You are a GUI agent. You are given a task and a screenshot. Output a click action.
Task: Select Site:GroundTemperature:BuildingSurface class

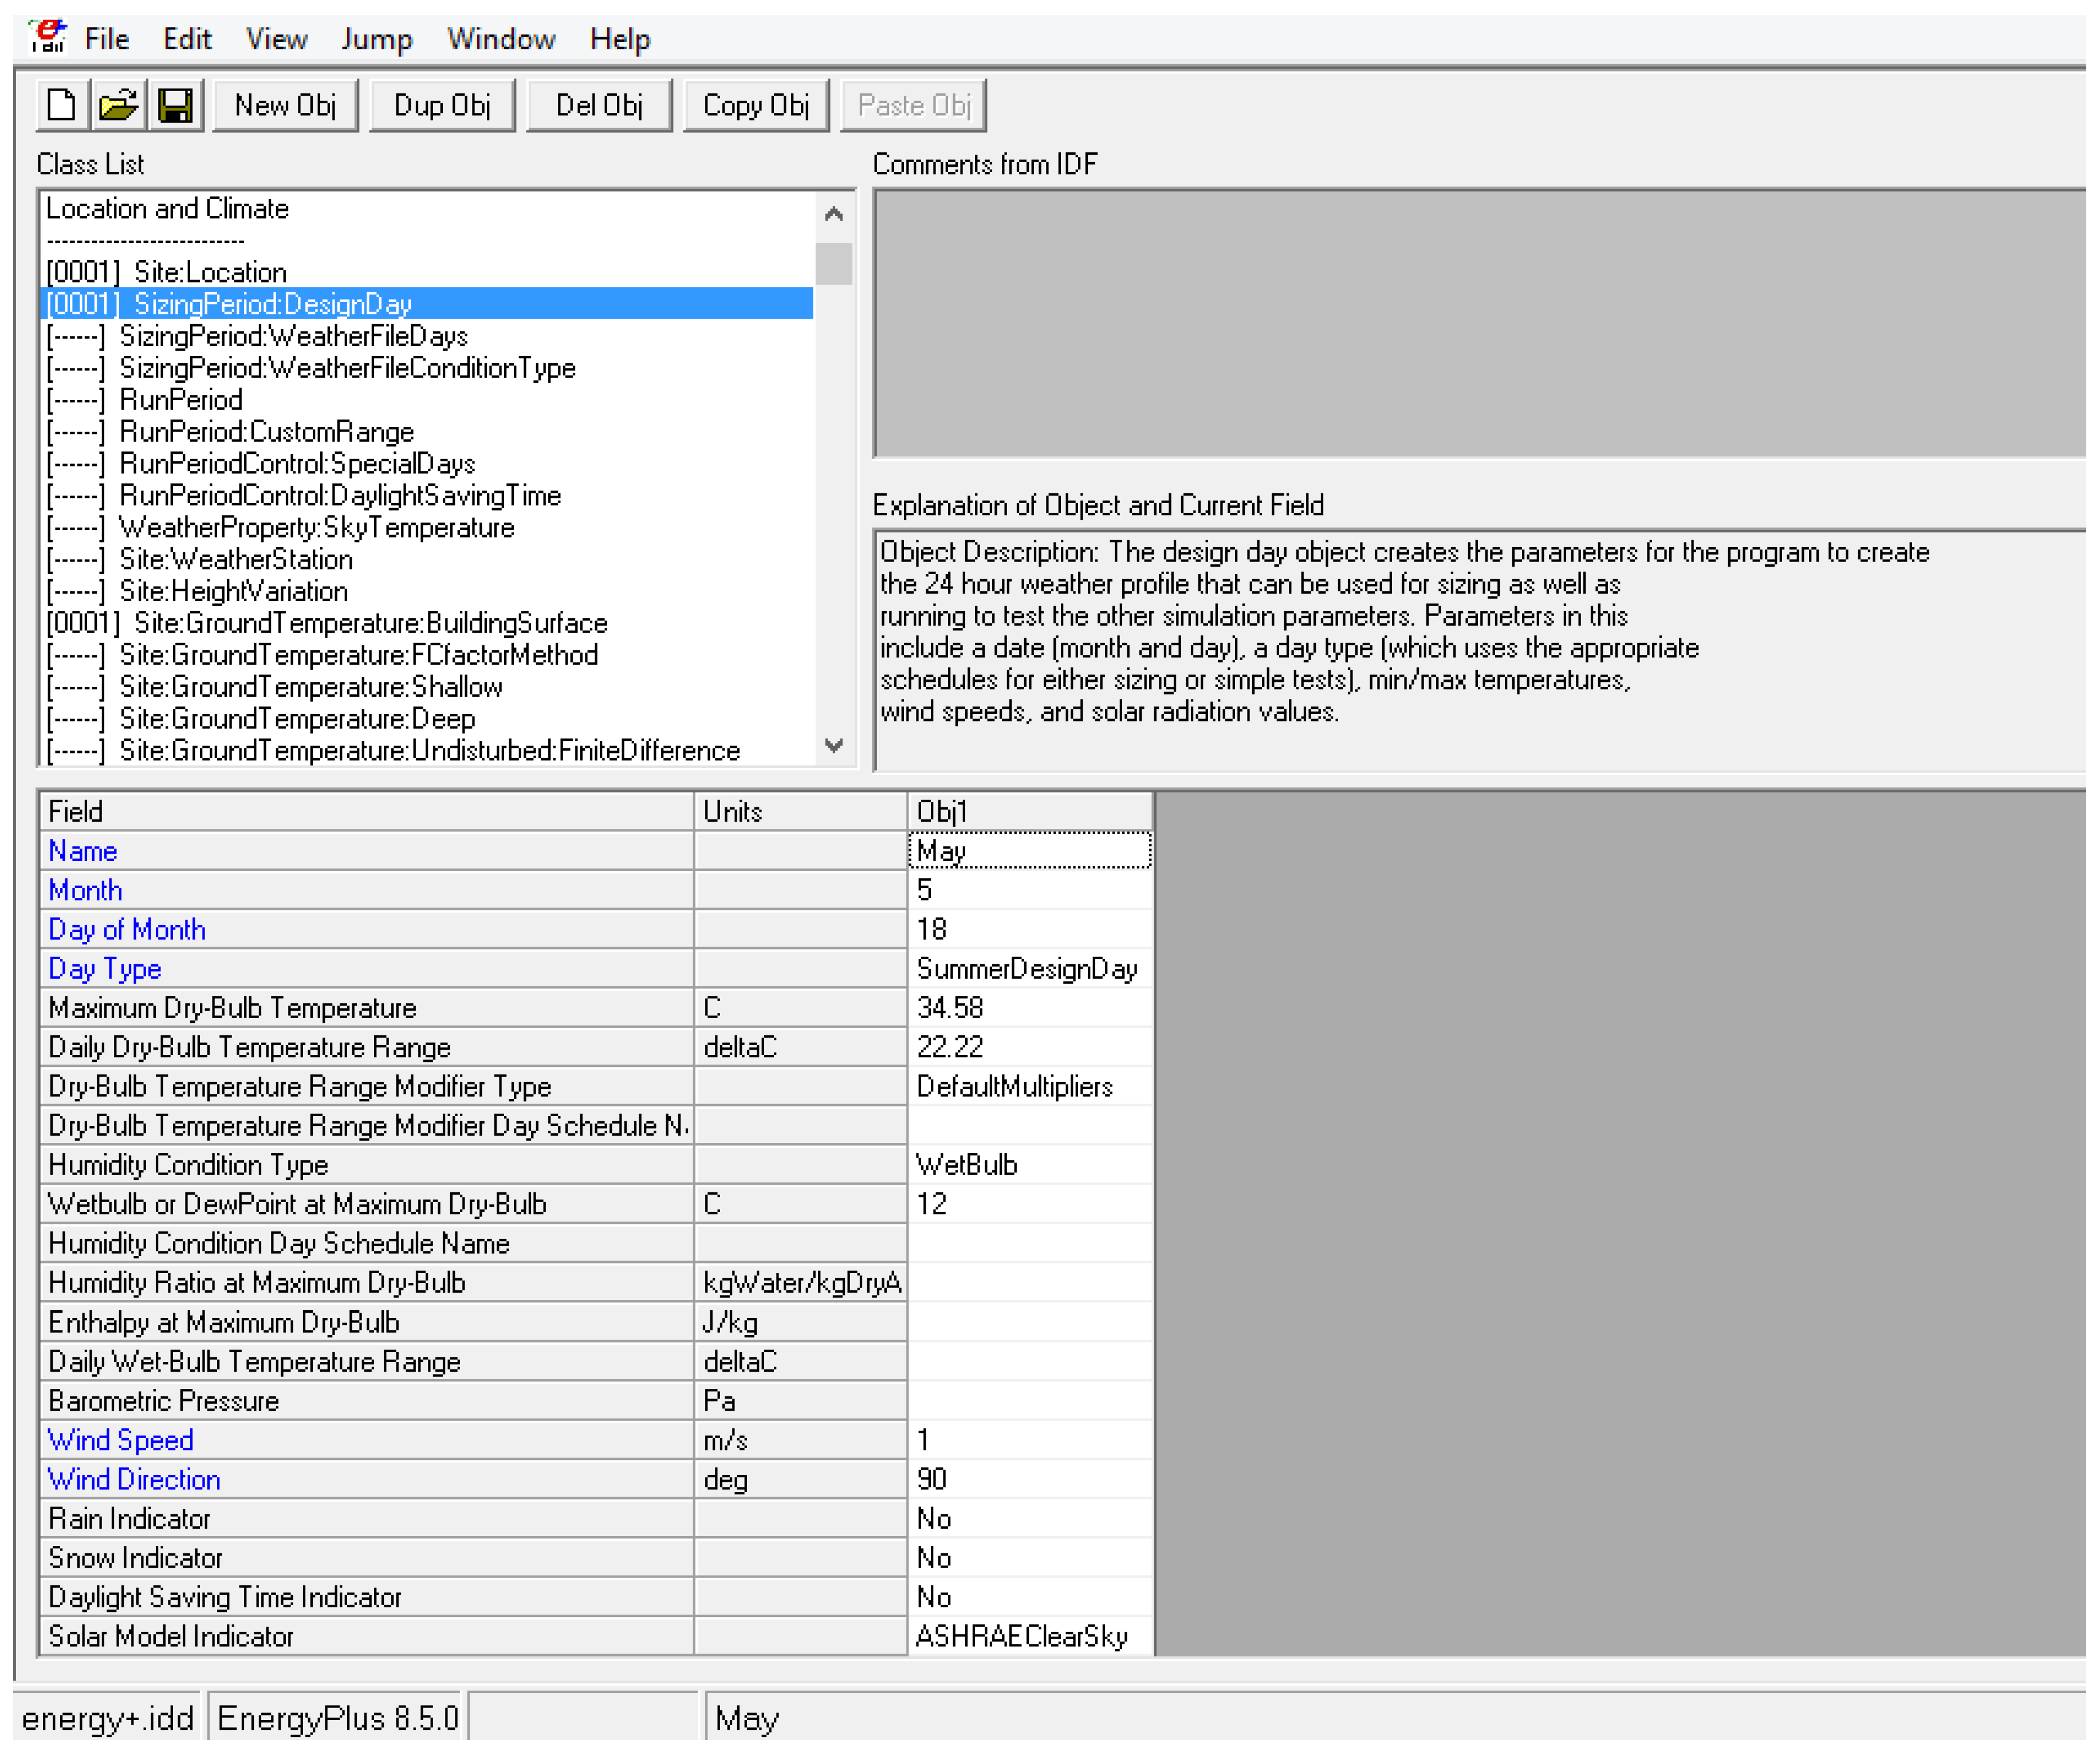[x=370, y=623]
